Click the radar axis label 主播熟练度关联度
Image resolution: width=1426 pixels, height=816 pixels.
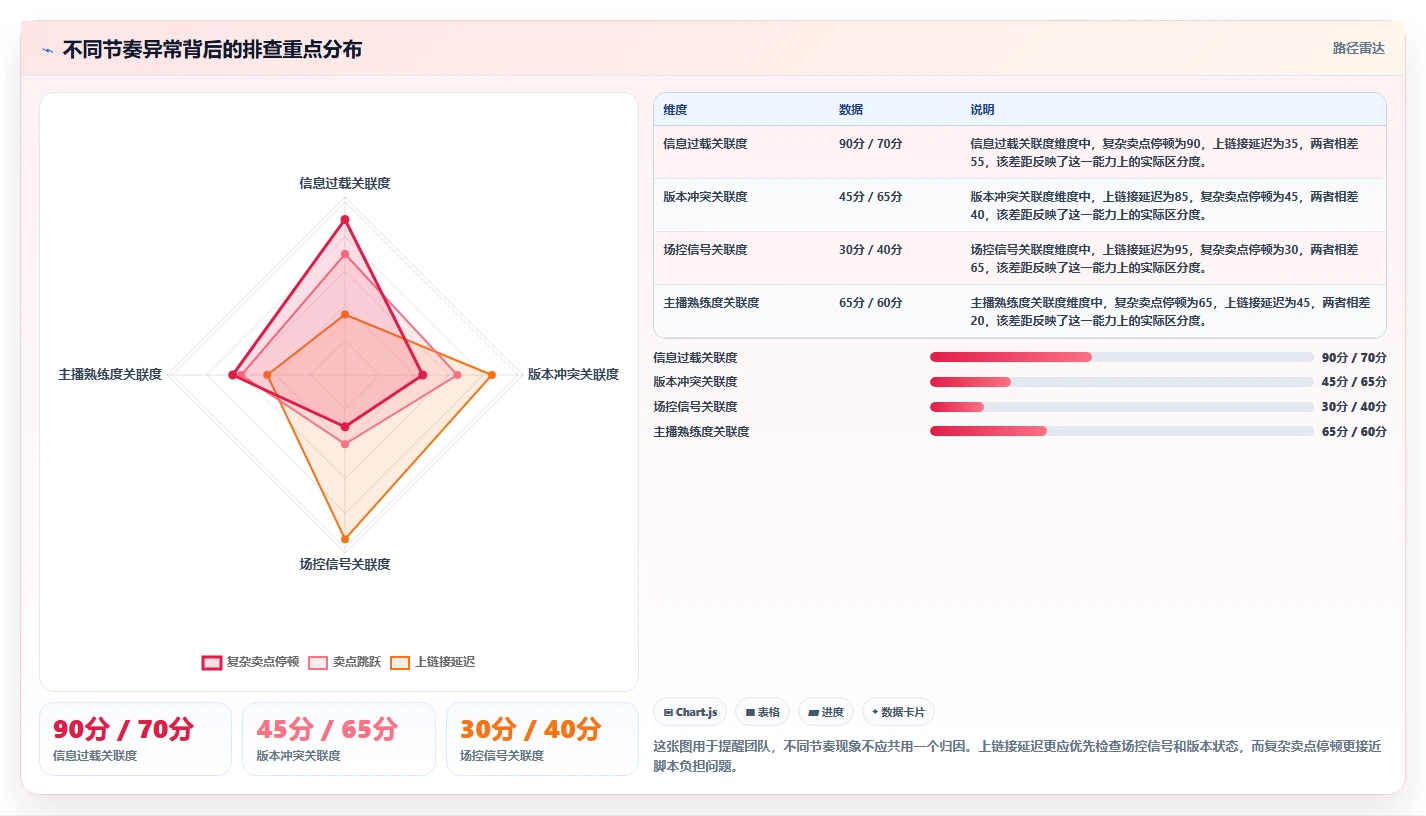(110, 374)
